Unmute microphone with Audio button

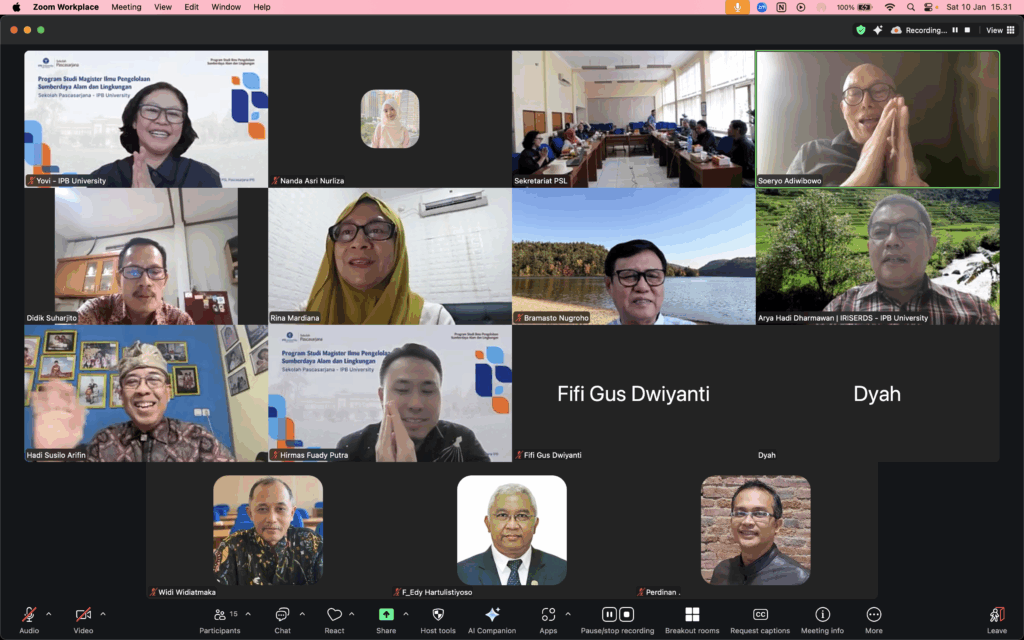click(30, 615)
